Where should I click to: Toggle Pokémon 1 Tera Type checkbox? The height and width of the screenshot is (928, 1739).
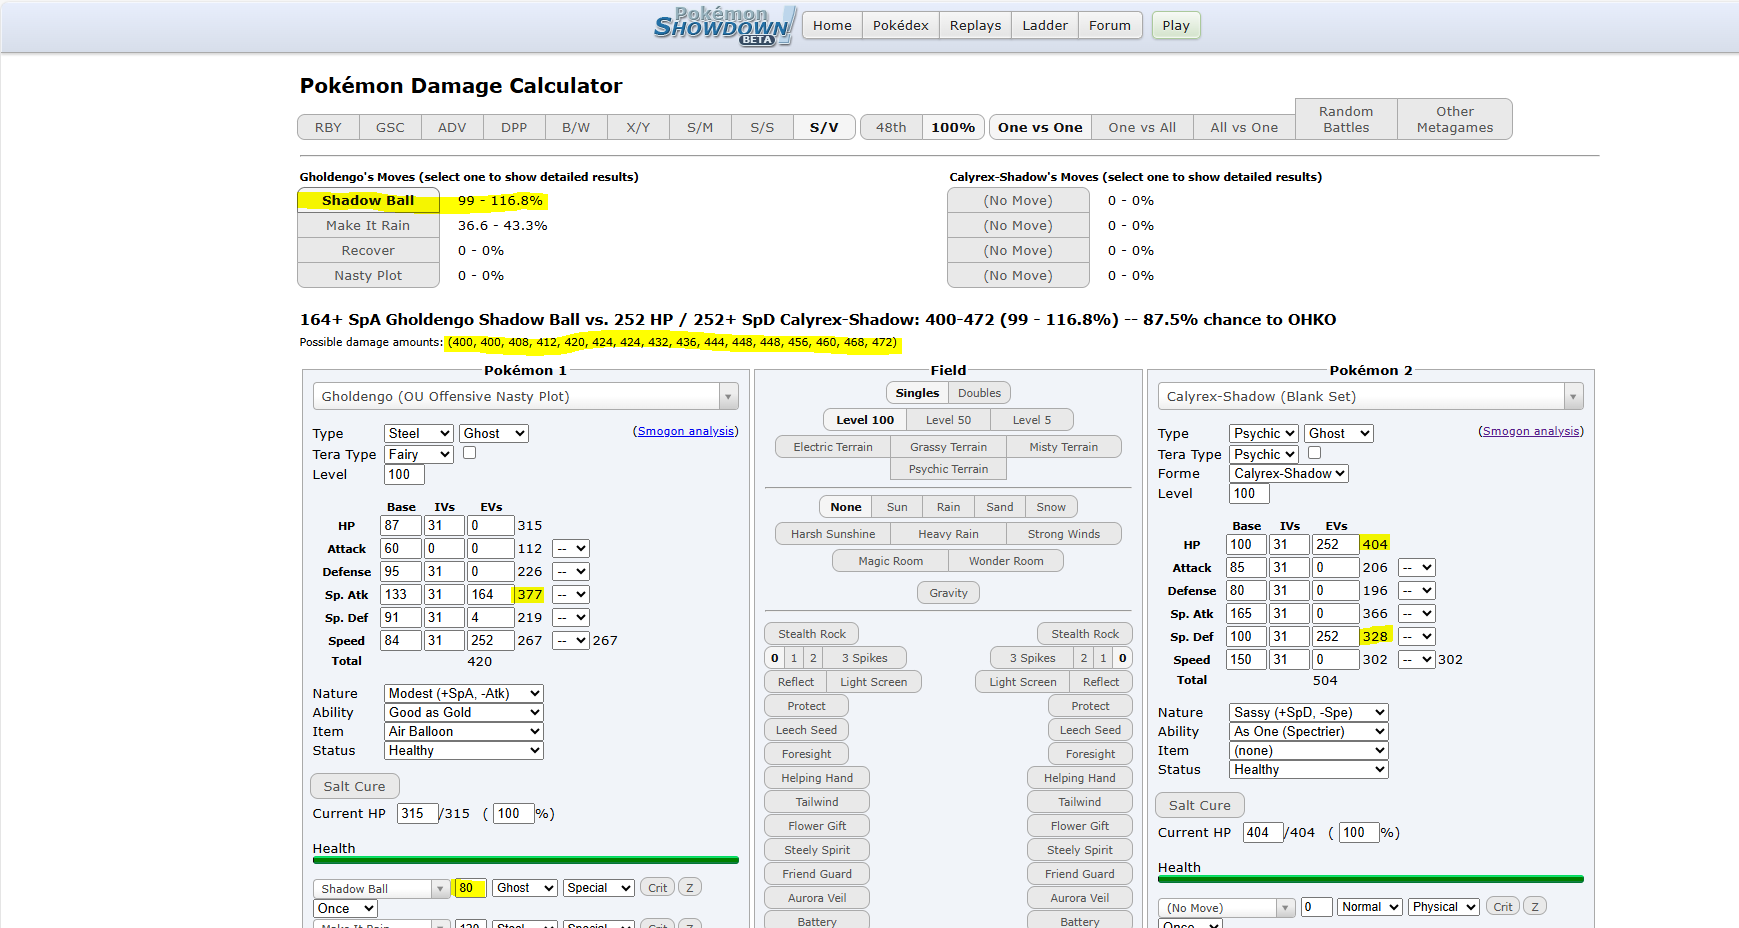(x=469, y=453)
